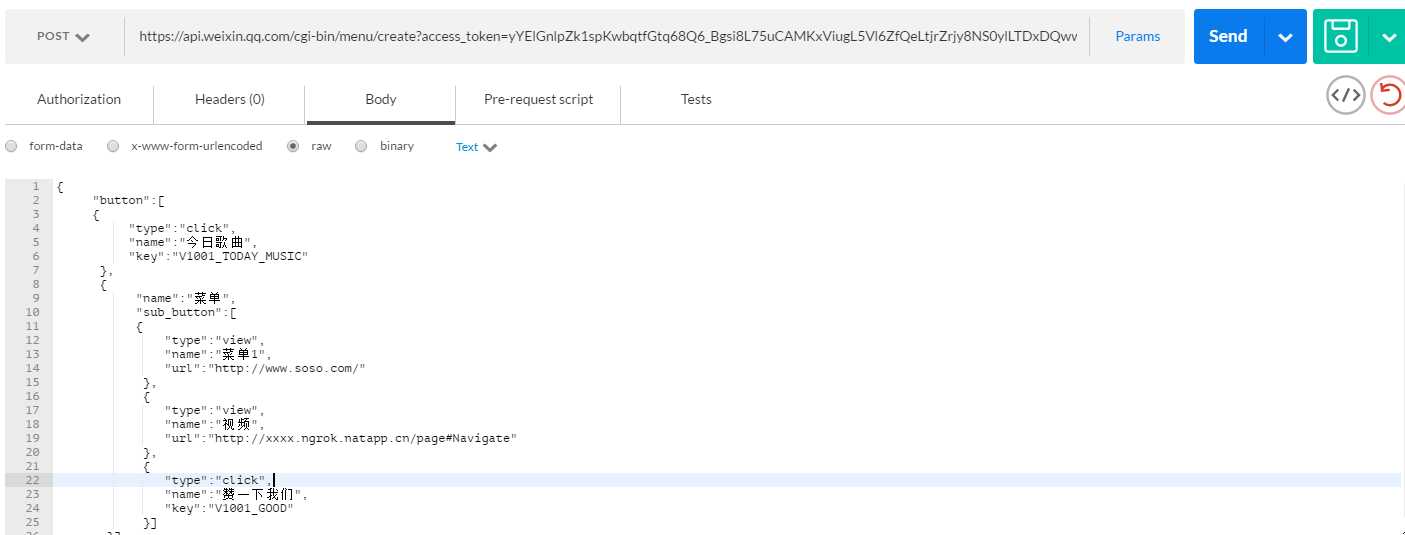Open the POST method dropdown
The image size is (1405, 535).
(x=63, y=36)
